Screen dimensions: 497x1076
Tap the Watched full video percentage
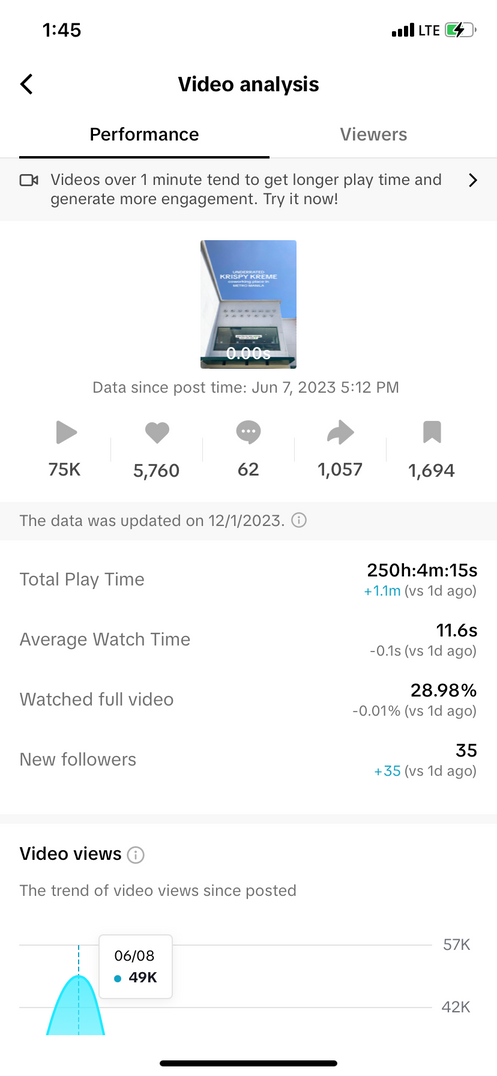443,690
